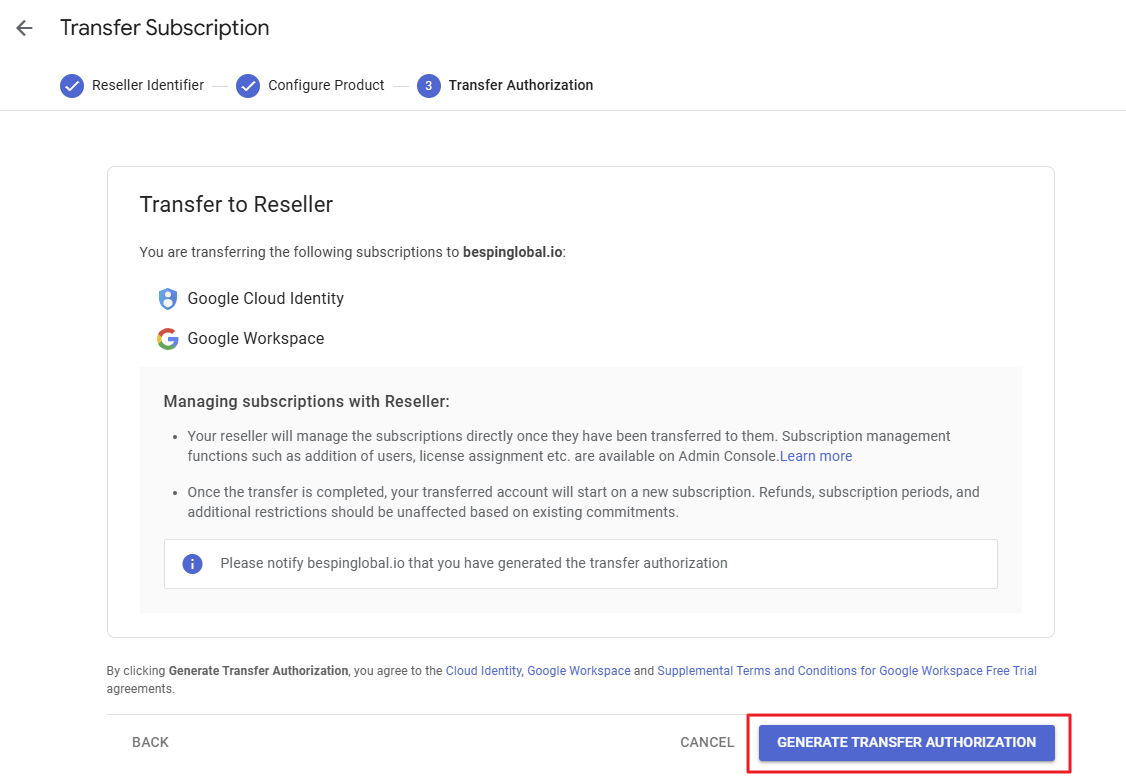Click the bold bespinglobal.io reseller name
Screen dimensions: 1126x783
point(513,252)
